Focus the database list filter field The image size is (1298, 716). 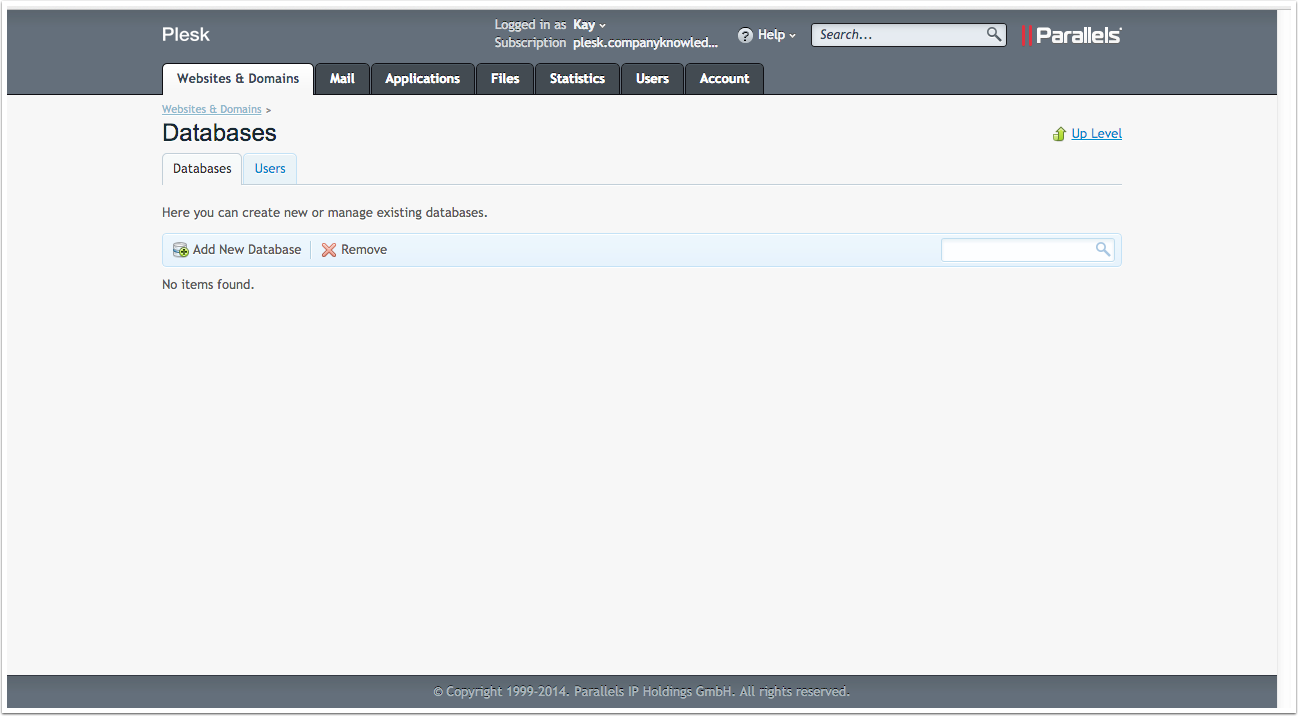point(1027,250)
